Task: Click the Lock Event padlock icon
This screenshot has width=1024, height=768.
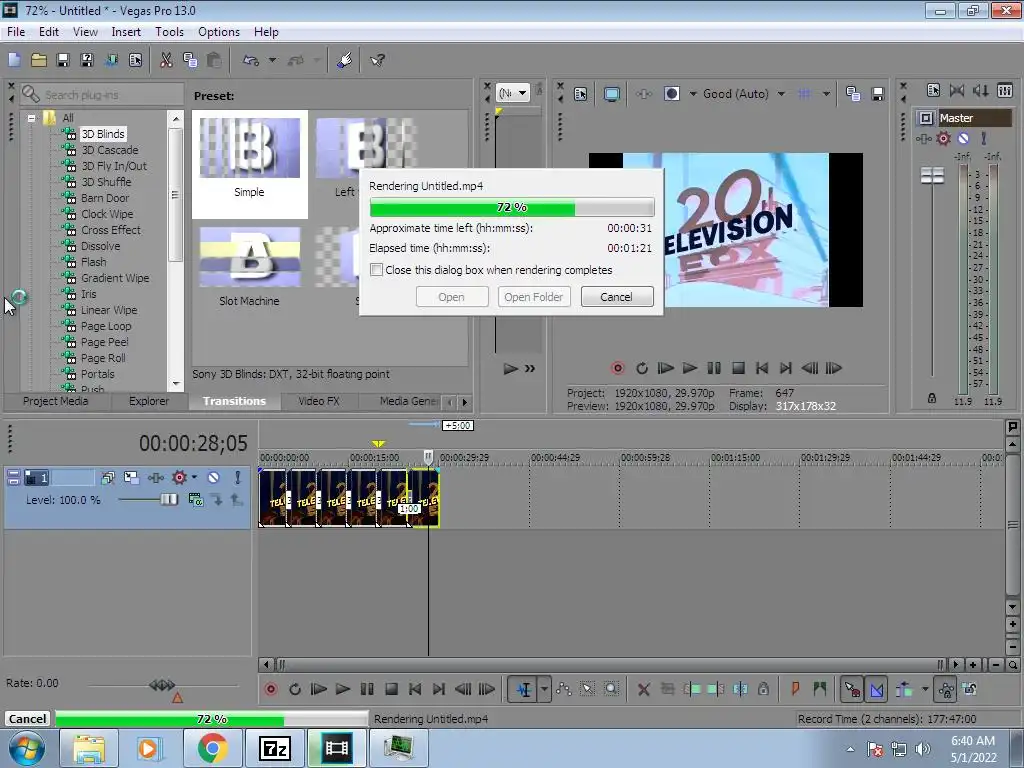Action: coord(763,689)
